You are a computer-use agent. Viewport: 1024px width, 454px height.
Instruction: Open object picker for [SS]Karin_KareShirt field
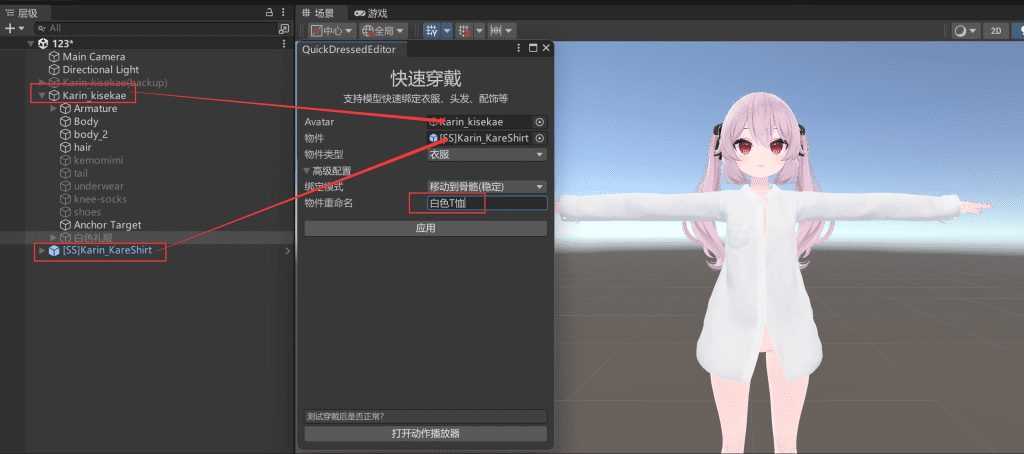[540, 138]
